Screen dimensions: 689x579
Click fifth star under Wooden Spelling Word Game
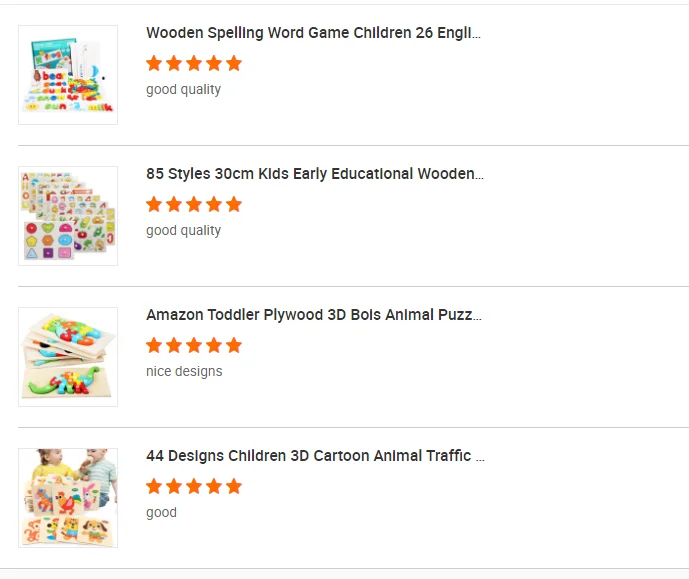pyautogui.click(x=234, y=64)
